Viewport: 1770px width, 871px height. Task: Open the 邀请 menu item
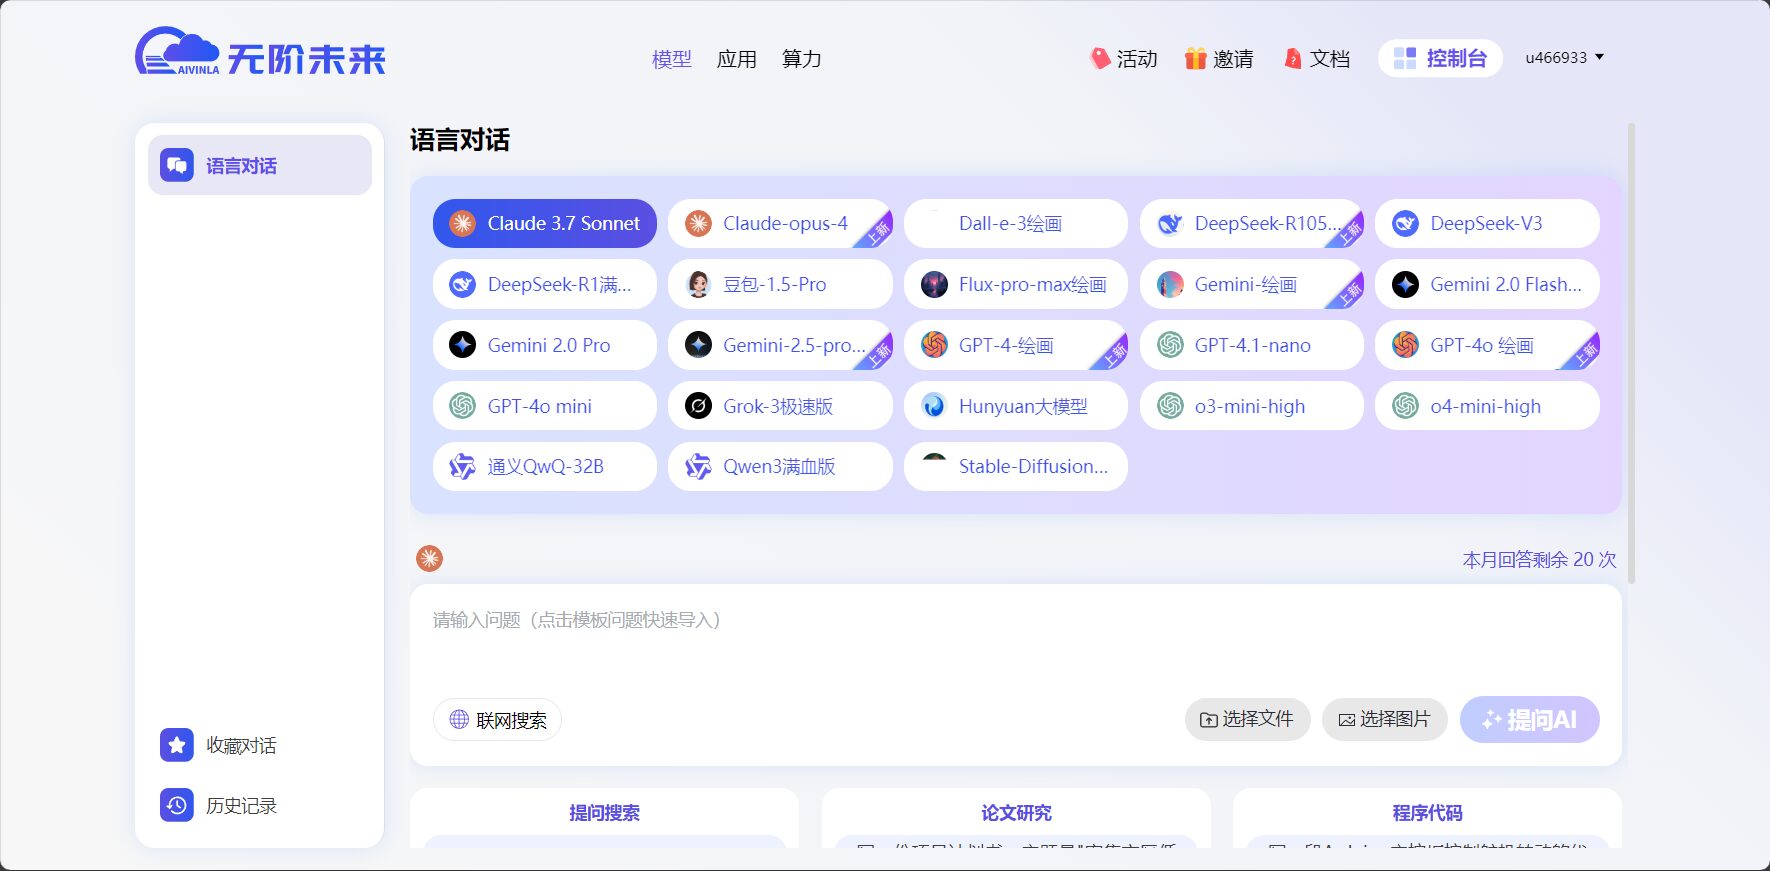click(x=1219, y=59)
